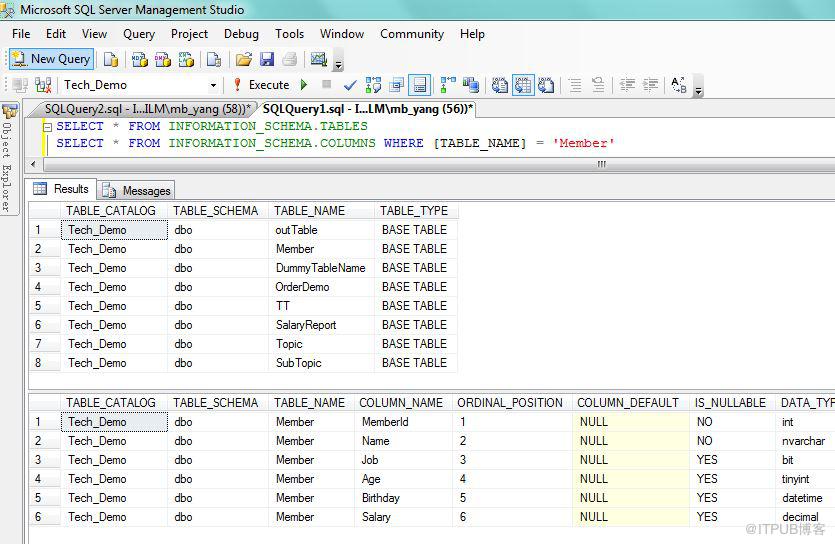Click the IS_NULLABLE column header
Image resolution: width=835 pixels, height=544 pixels.
(730, 403)
